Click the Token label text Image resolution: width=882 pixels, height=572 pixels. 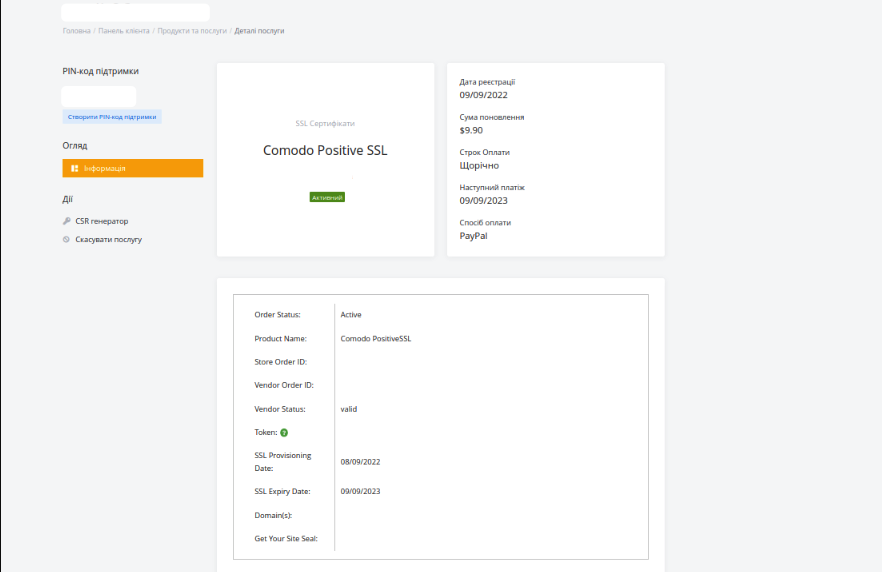coord(266,433)
